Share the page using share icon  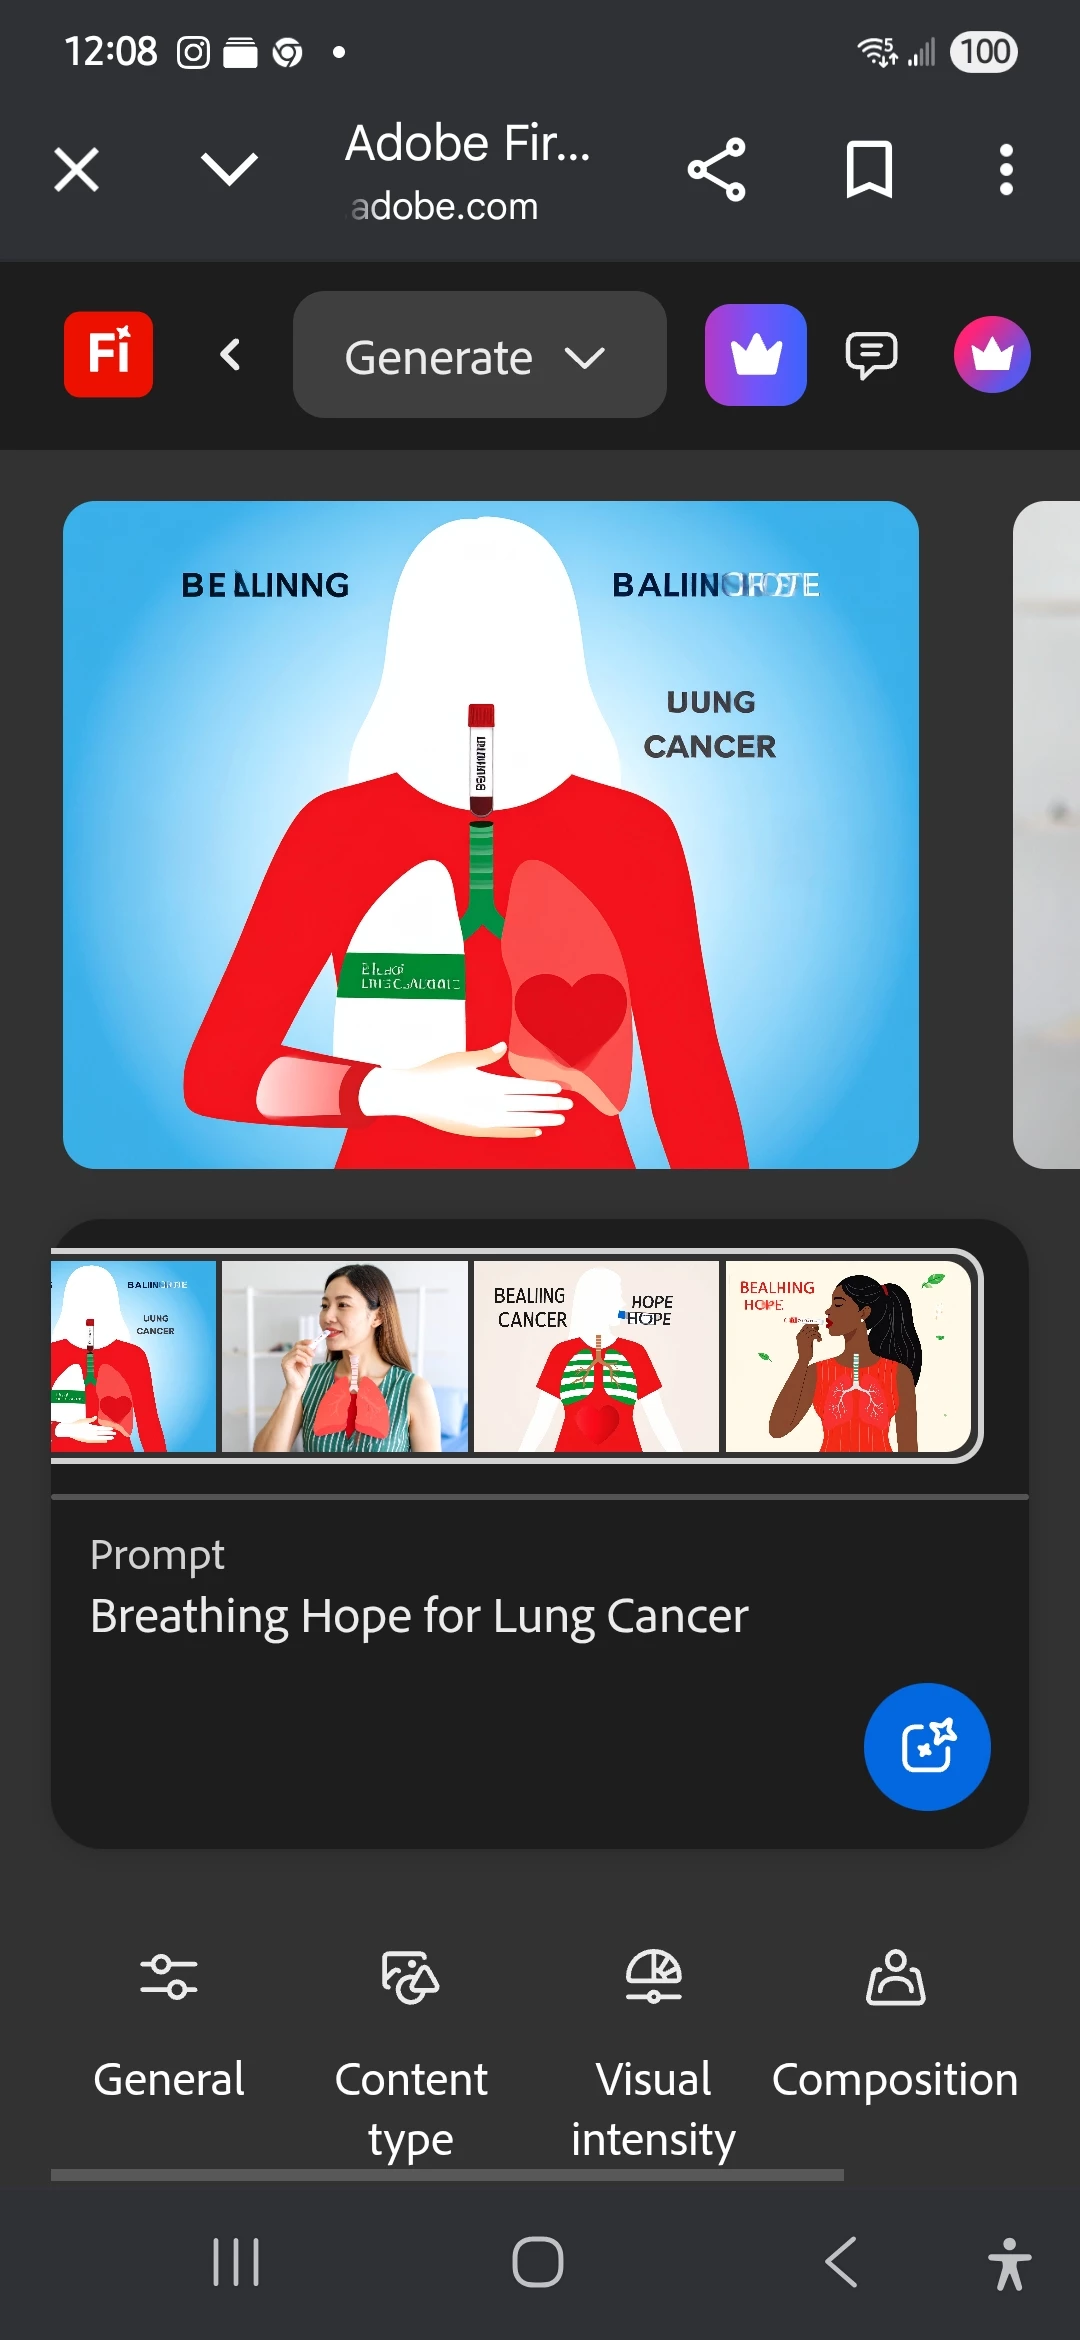[x=717, y=170]
